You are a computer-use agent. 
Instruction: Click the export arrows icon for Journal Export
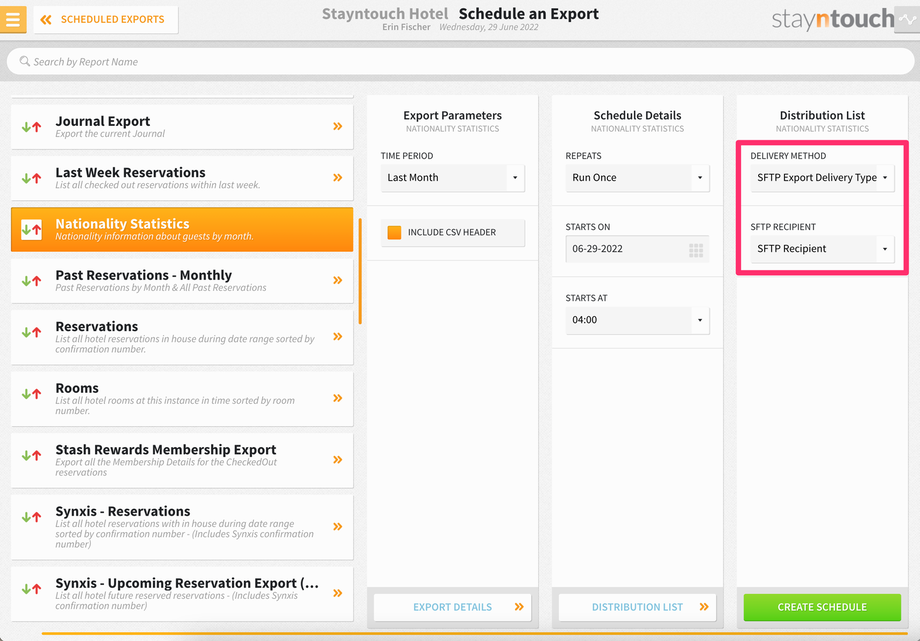(32, 126)
